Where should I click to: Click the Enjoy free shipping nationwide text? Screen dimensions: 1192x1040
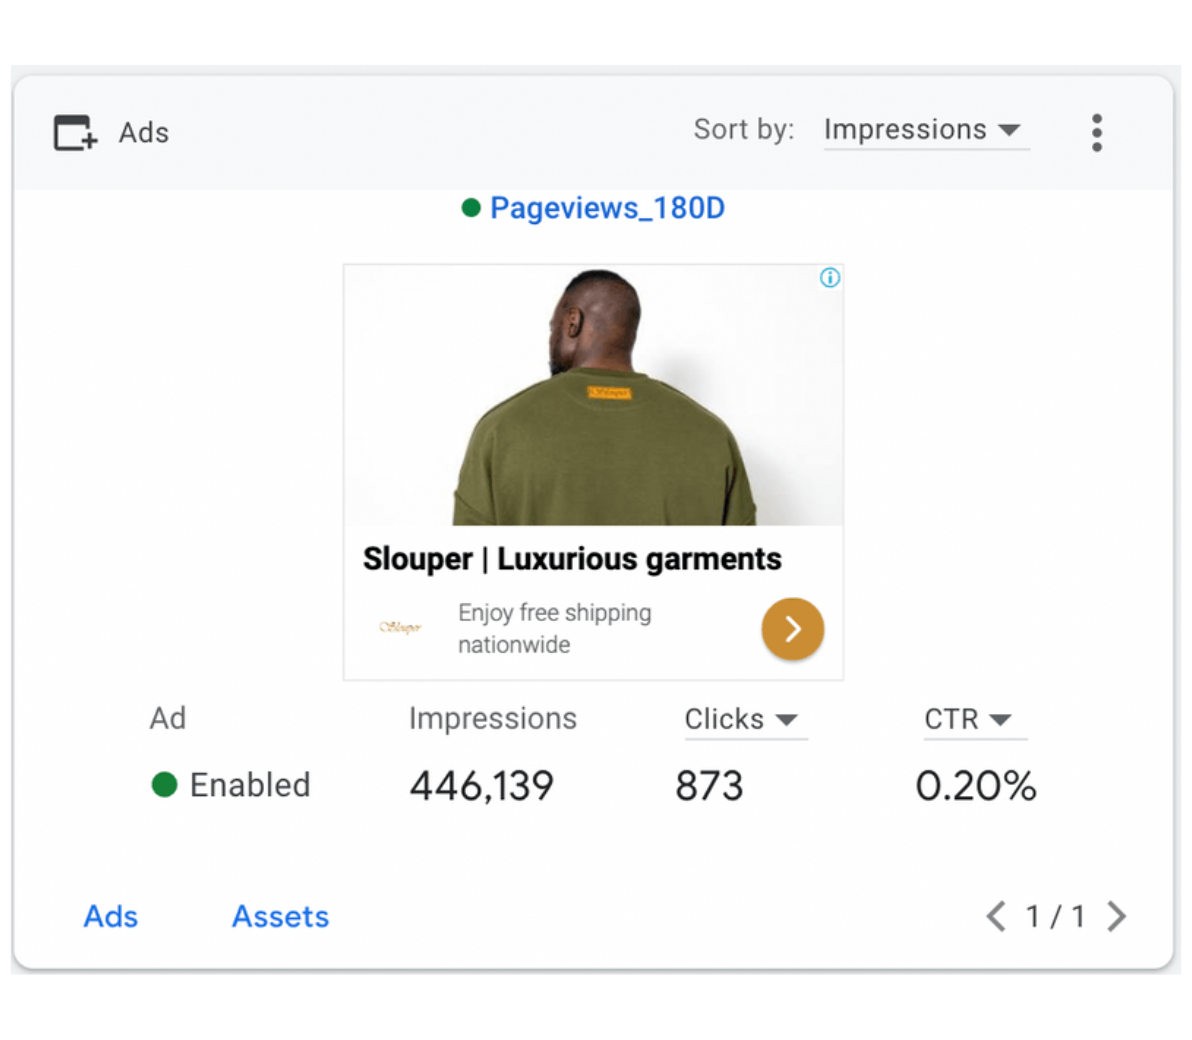[x=554, y=629]
